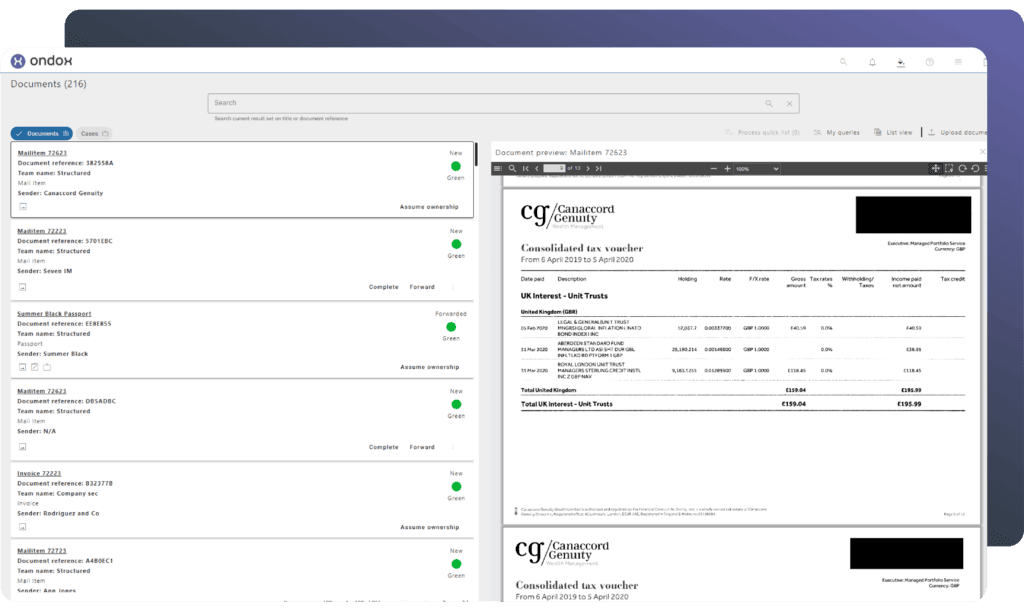
Task: Rotate document clockwise
Action: pos(963,169)
